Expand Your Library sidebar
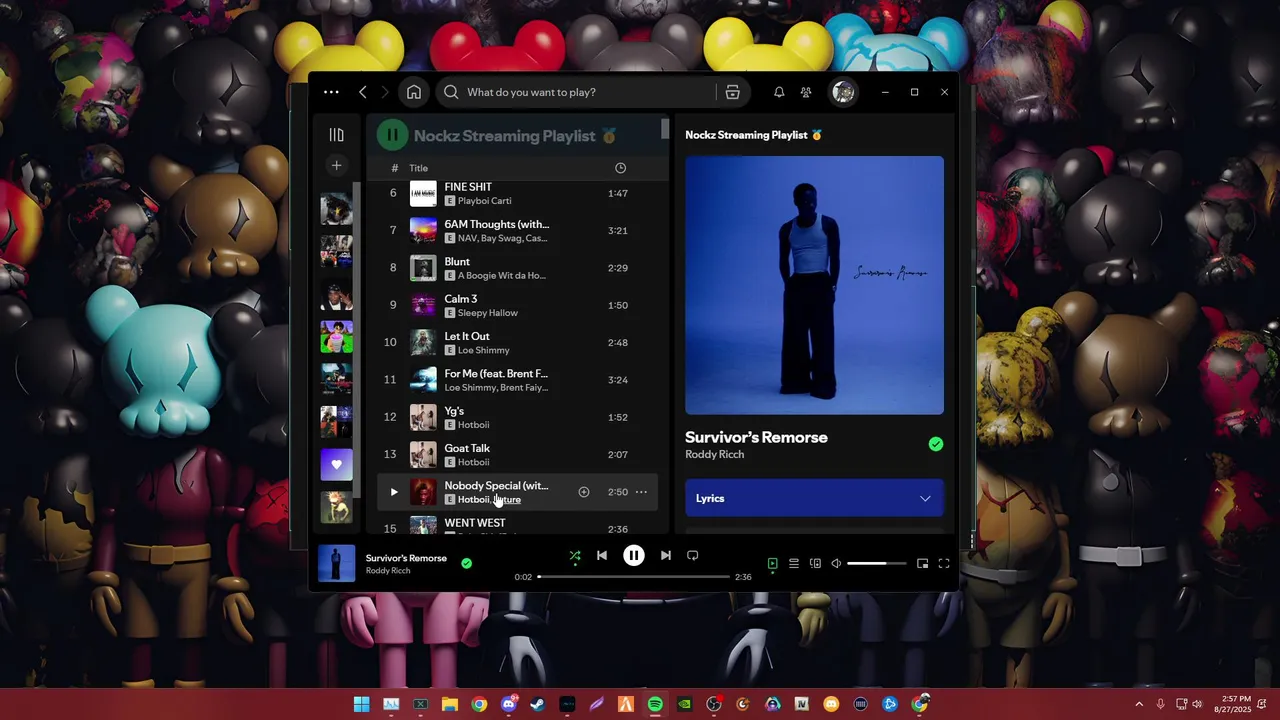Screen dimensions: 1280x720 click(336, 135)
